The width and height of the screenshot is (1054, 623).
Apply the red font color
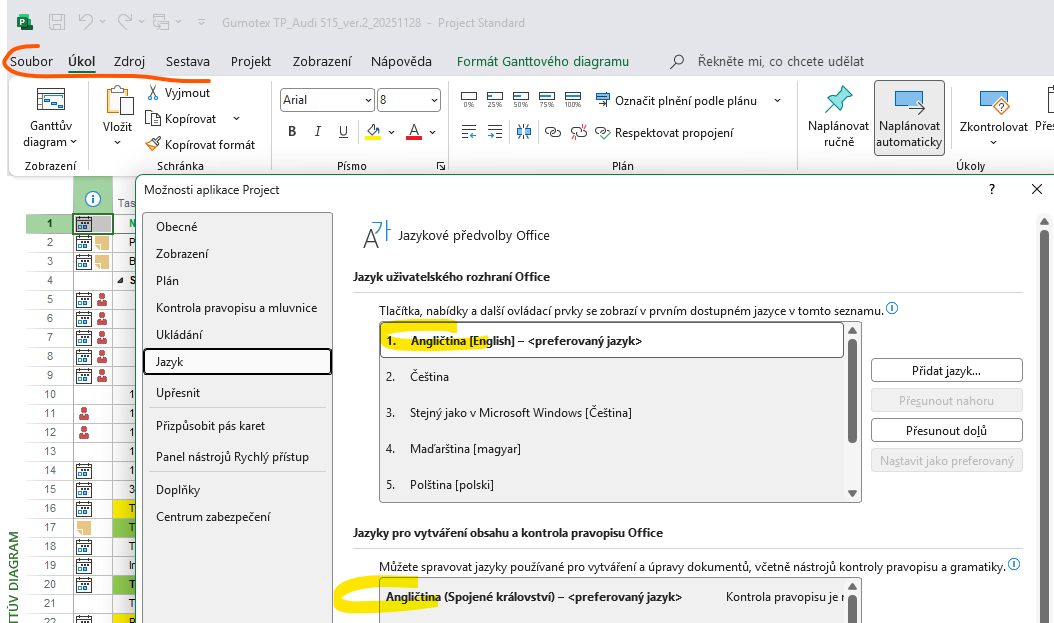tap(414, 132)
